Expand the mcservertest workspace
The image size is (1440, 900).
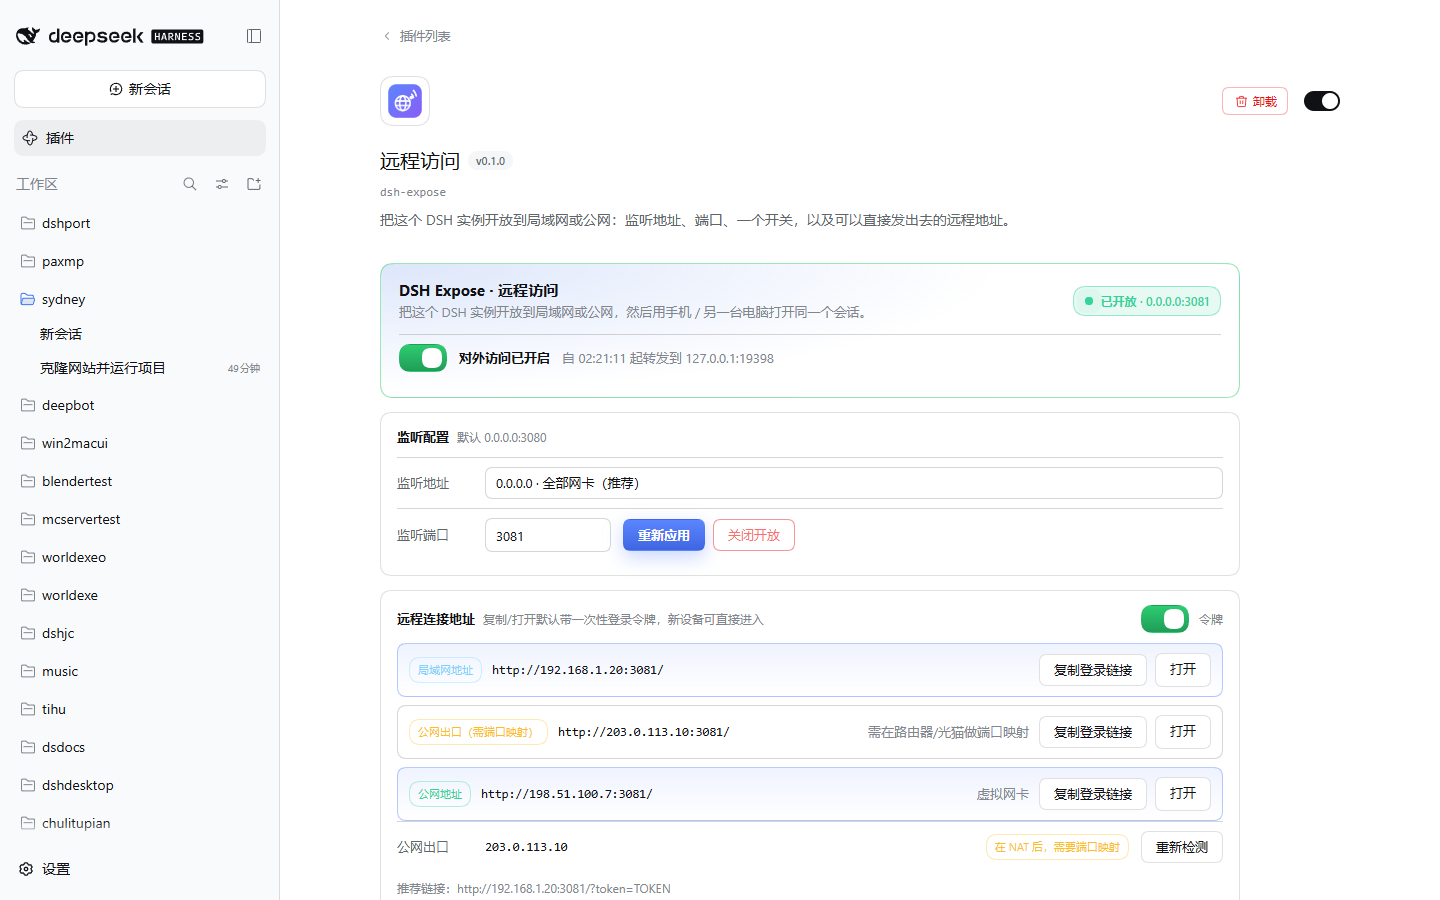(140, 519)
